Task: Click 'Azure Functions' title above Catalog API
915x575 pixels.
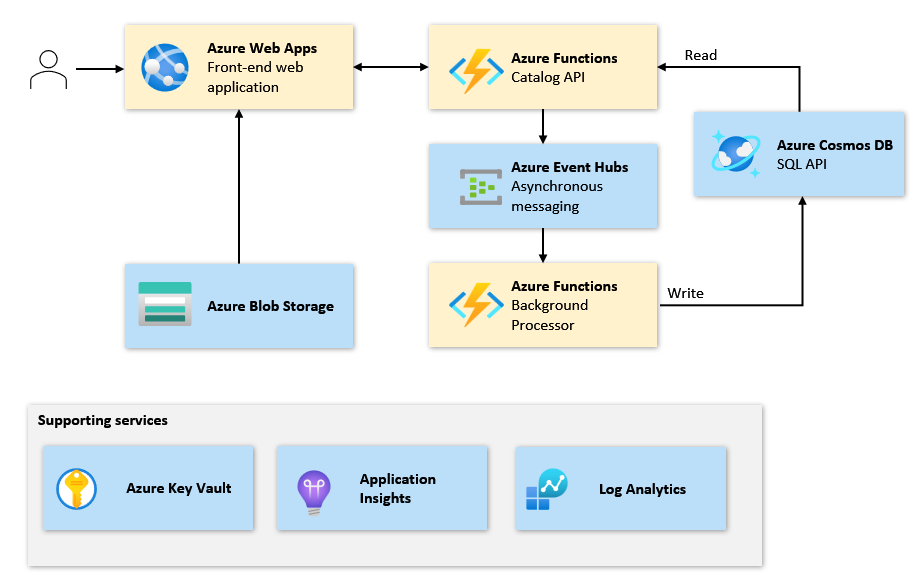Action: coord(564,58)
